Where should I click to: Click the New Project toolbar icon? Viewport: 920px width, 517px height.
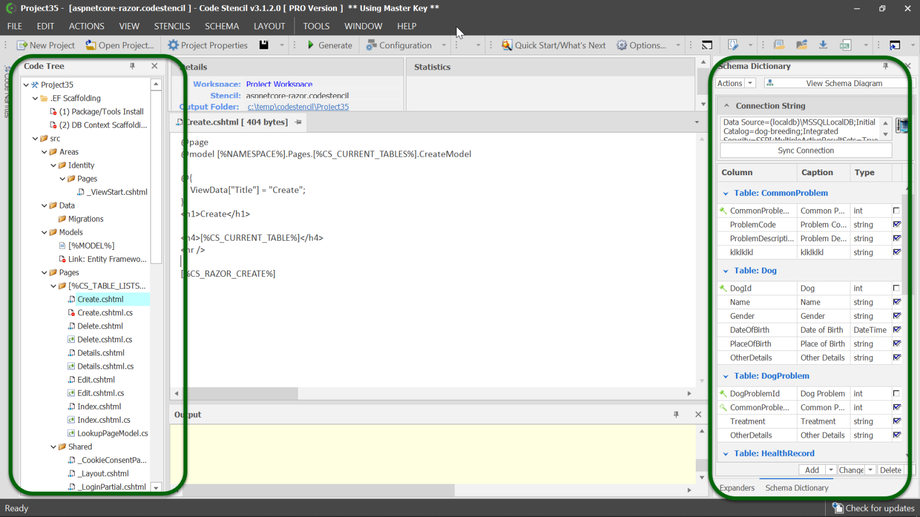point(22,45)
